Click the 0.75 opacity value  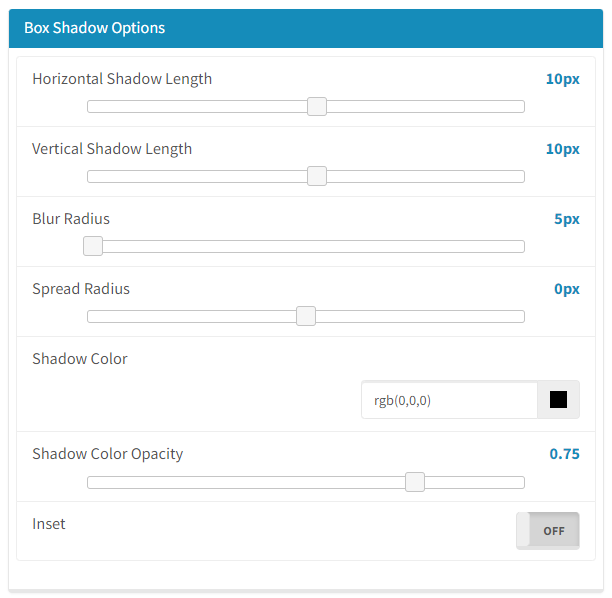564,454
